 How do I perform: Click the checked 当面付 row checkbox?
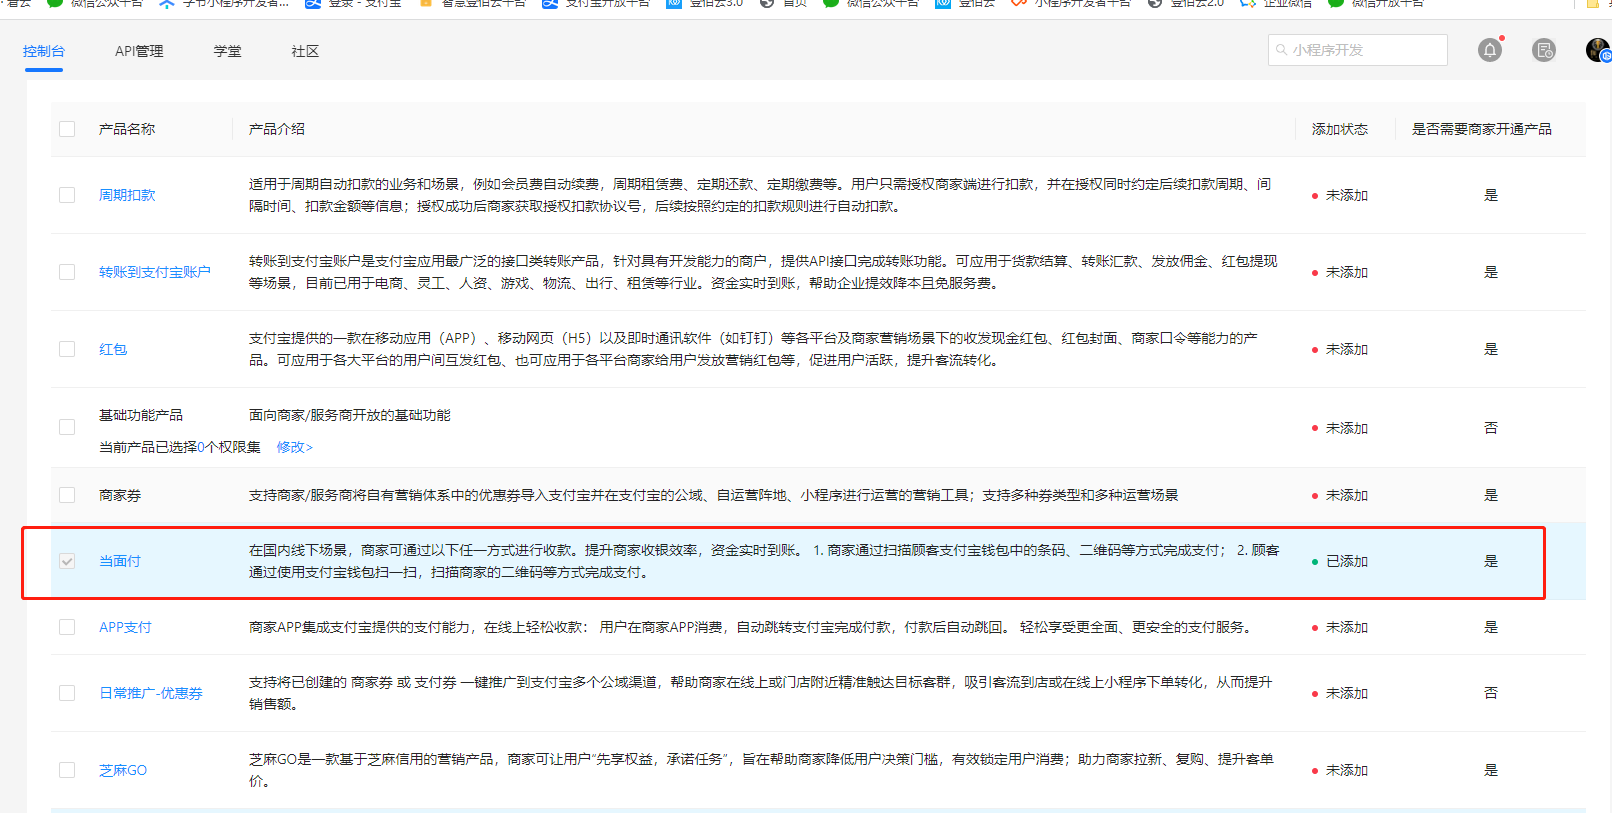click(67, 561)
